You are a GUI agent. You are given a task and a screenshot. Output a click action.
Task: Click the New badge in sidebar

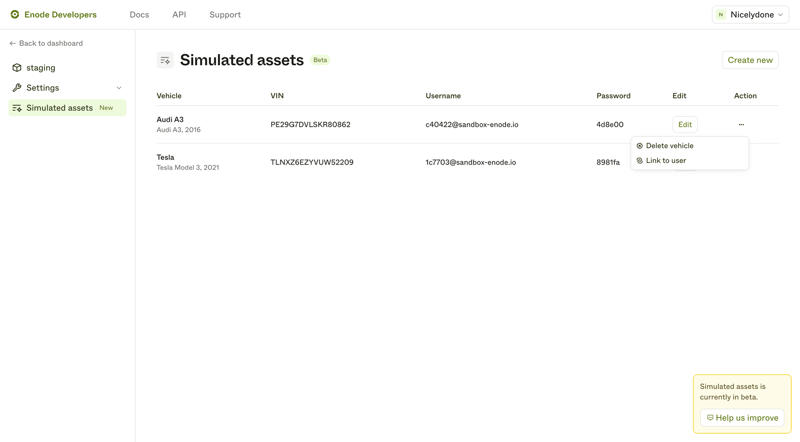[x=106, y=108]
